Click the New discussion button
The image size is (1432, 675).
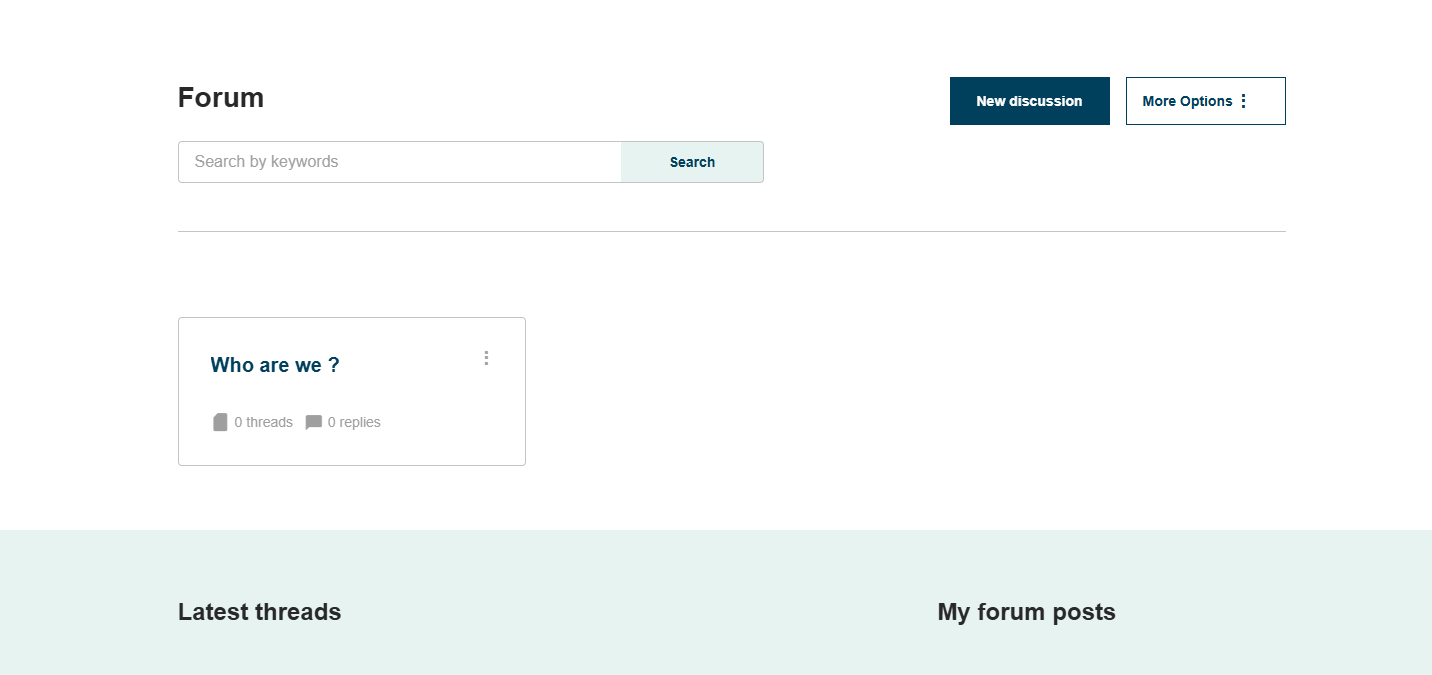click(x=1029, y=101)
